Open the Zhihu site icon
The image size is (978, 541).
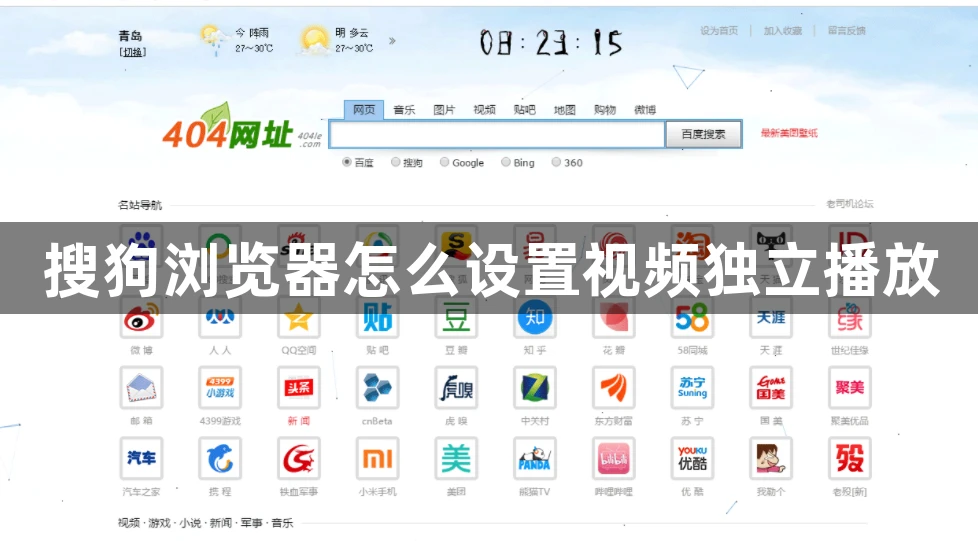coord(535,319)
